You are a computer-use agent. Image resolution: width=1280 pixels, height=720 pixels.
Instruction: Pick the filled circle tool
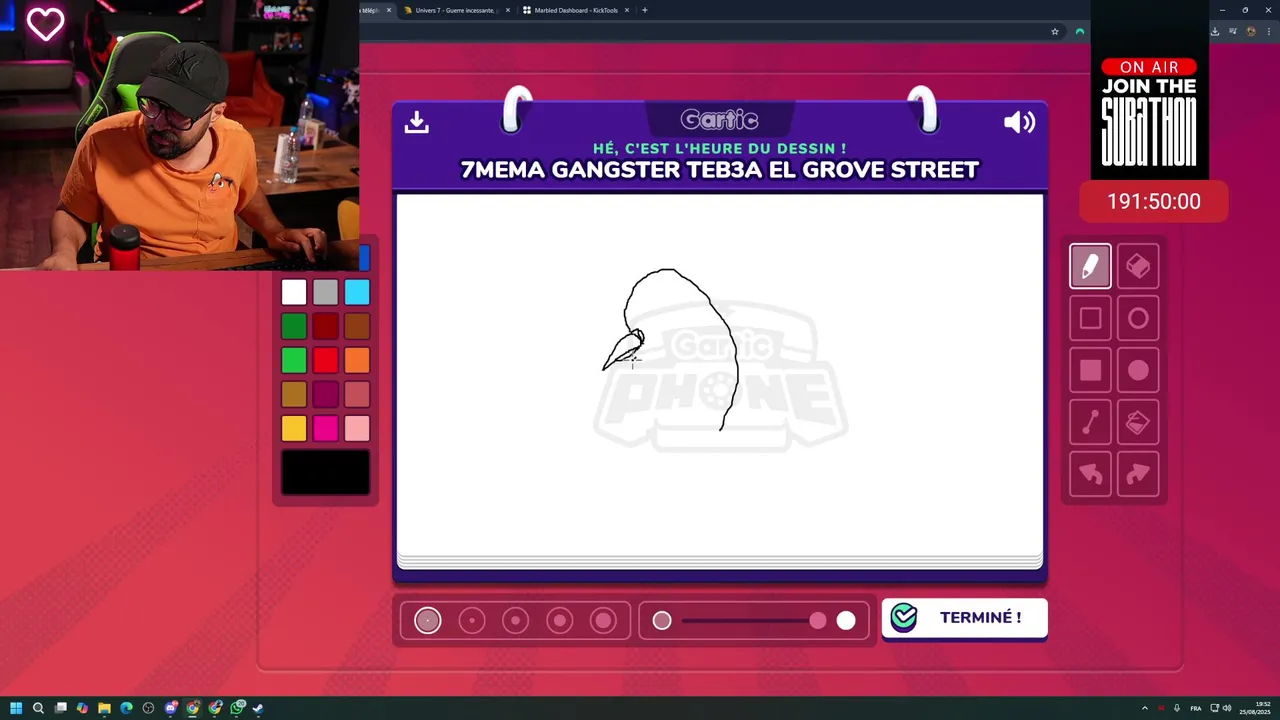[x=1138, y=370]
